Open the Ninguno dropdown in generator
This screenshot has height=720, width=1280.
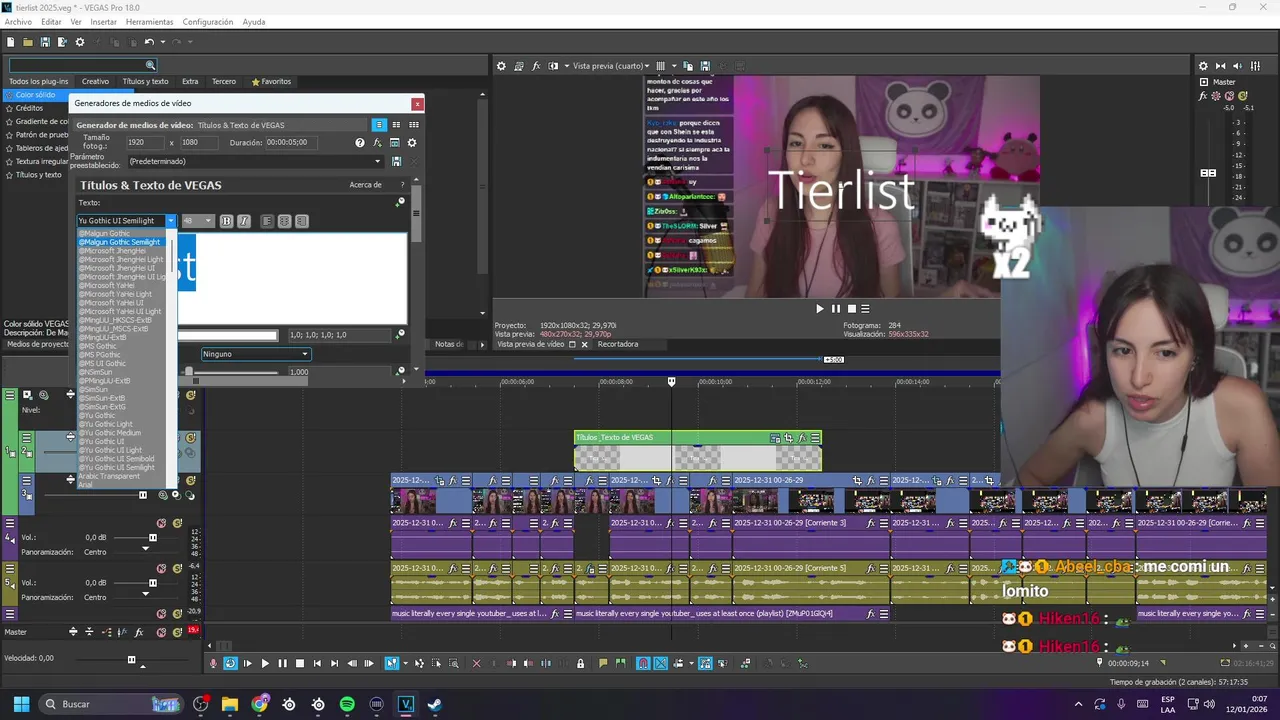256,354
